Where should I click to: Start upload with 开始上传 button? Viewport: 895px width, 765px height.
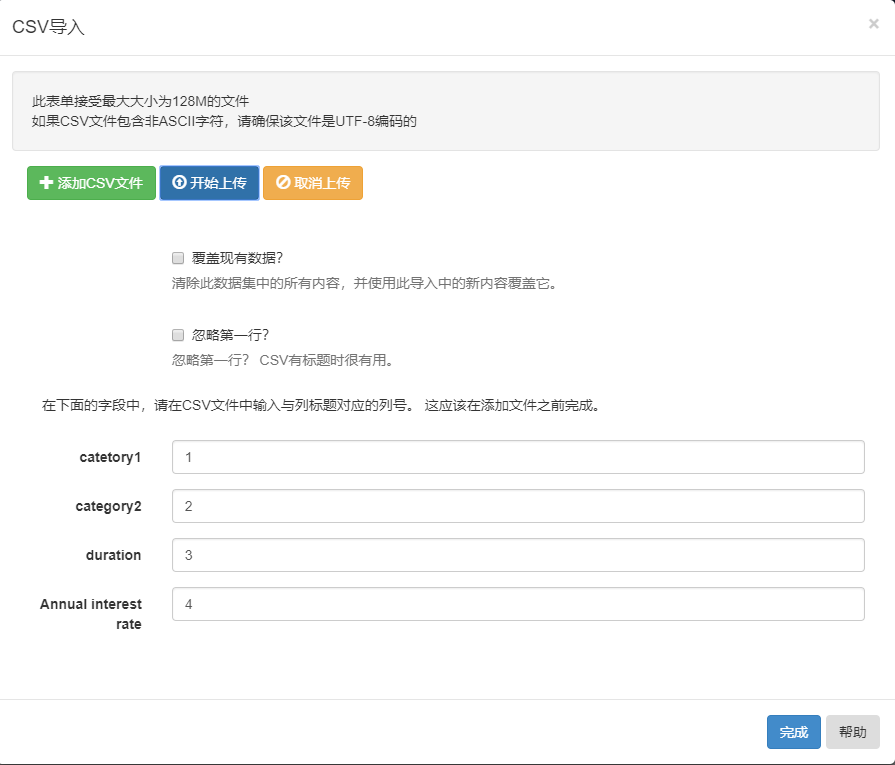[x=209, y=183]
